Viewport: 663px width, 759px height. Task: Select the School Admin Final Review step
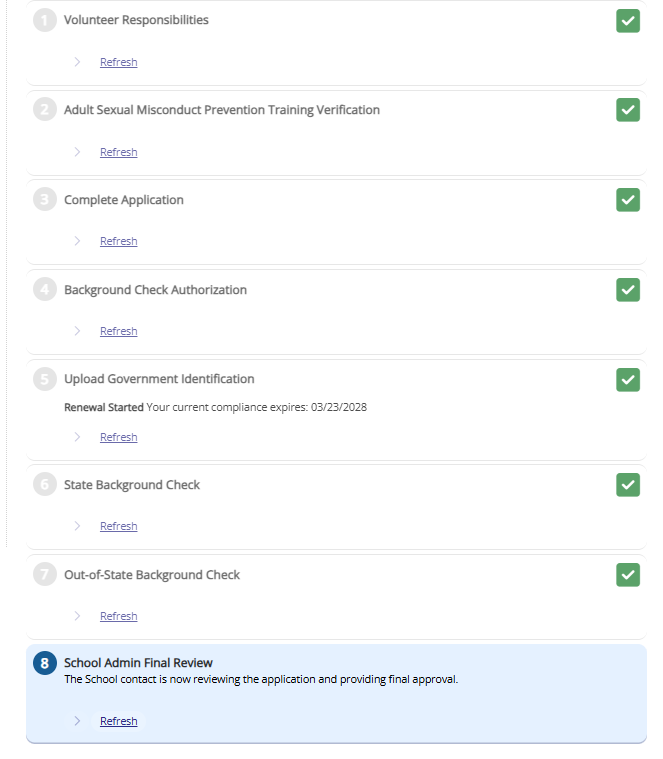click(x=138, y=663)
